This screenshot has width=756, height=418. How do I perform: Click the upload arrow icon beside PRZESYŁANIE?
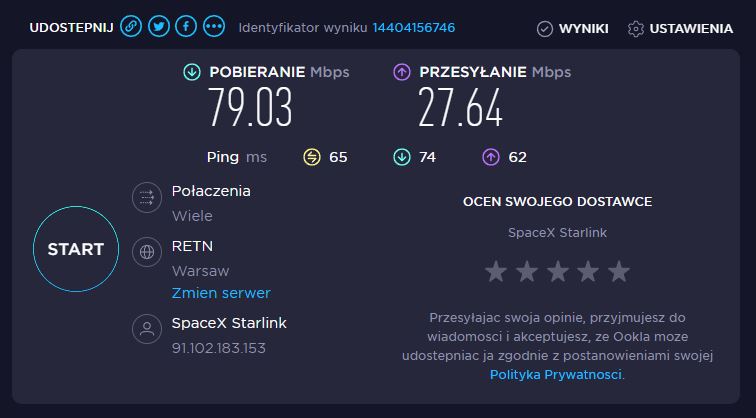(402, 72)
